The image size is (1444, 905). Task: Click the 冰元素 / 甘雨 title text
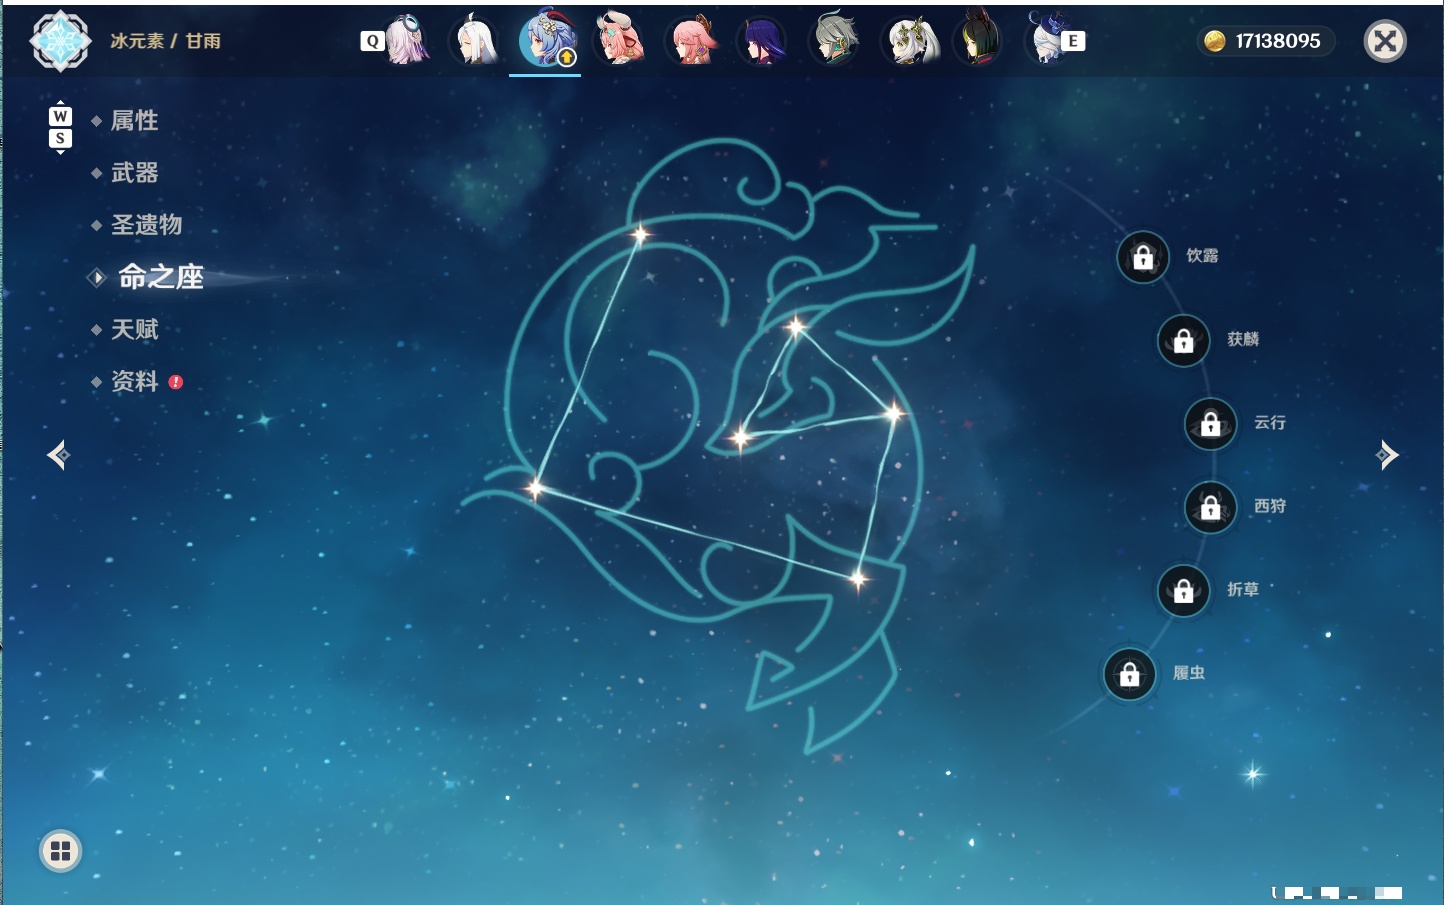(165, 41)
